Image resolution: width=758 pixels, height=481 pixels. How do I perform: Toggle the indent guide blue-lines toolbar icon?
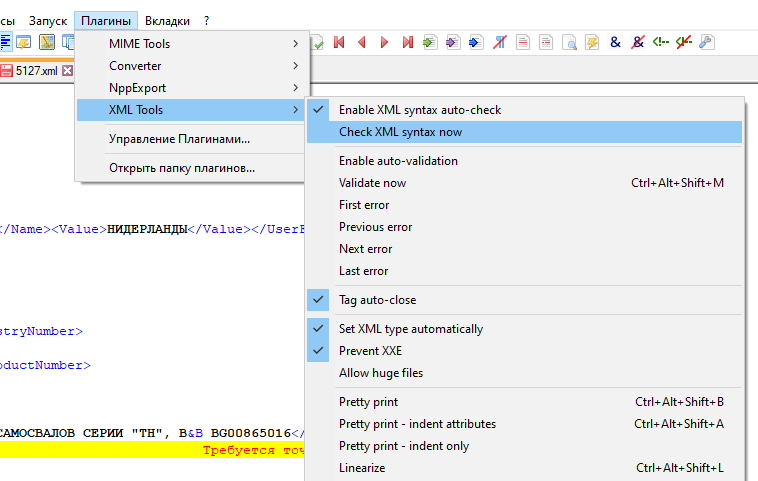click(5, 43)
